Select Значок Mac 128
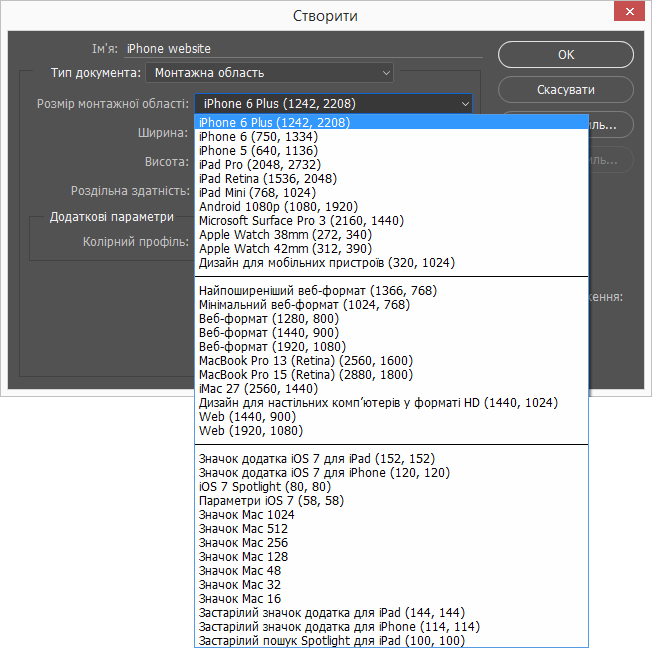652x648 pixels. point(391,557)
